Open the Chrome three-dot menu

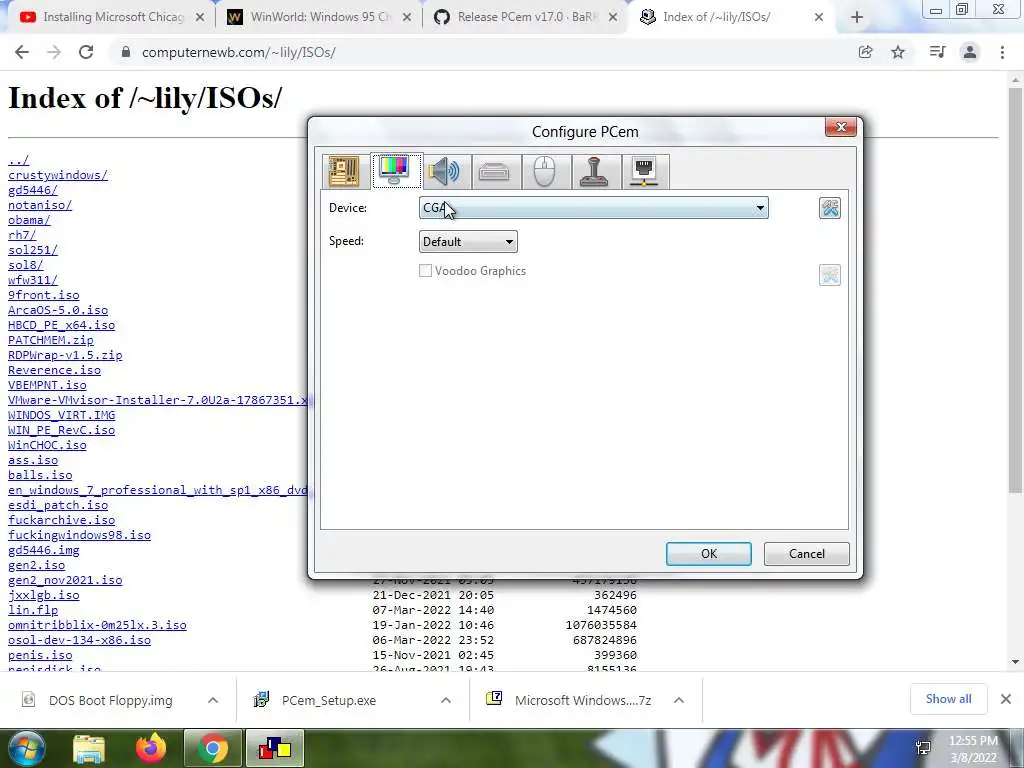(1002, 52)
